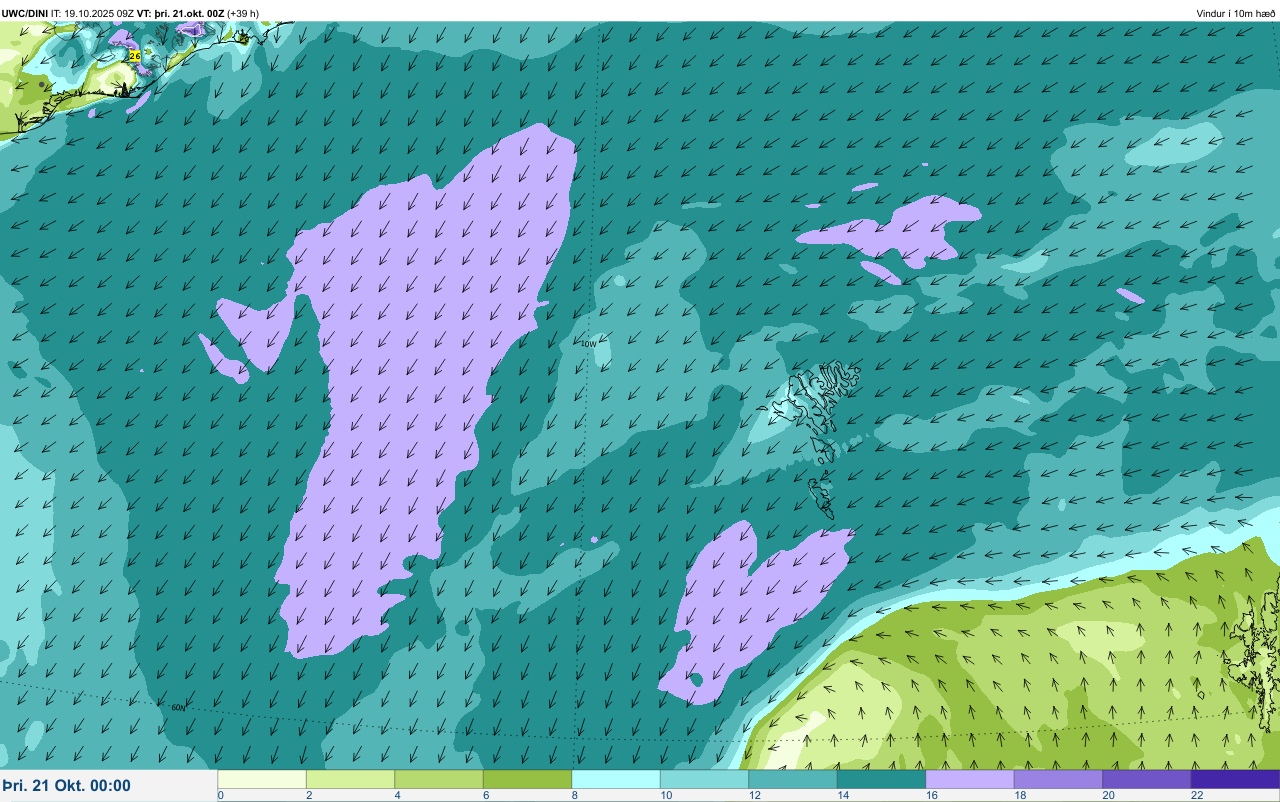Click the 8–10 light cyan legend swatch
This screenshot has width=1280, height=802.
tap(616, 779)
